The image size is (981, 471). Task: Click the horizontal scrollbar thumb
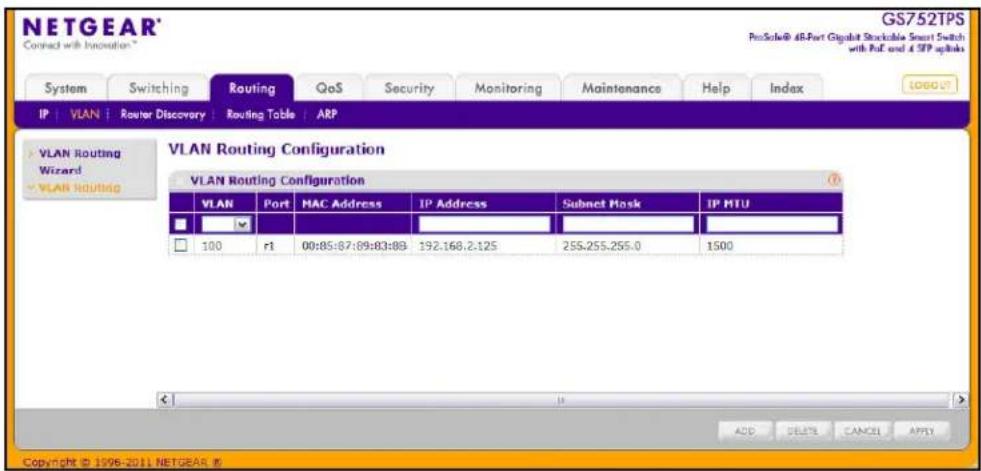(x=561, y=398)
